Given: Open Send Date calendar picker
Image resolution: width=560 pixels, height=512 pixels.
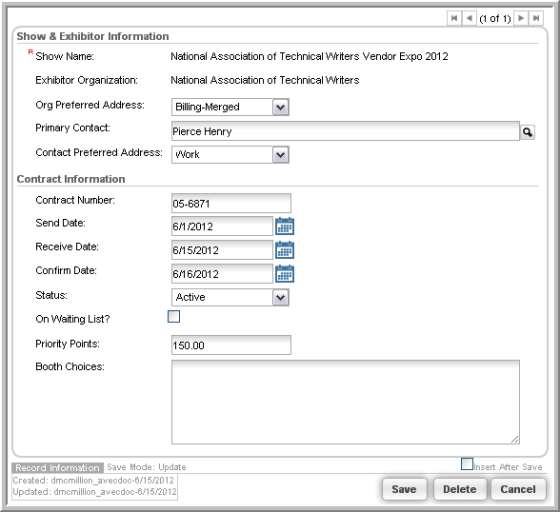Looking at the screenshot, I should point(285,226).
